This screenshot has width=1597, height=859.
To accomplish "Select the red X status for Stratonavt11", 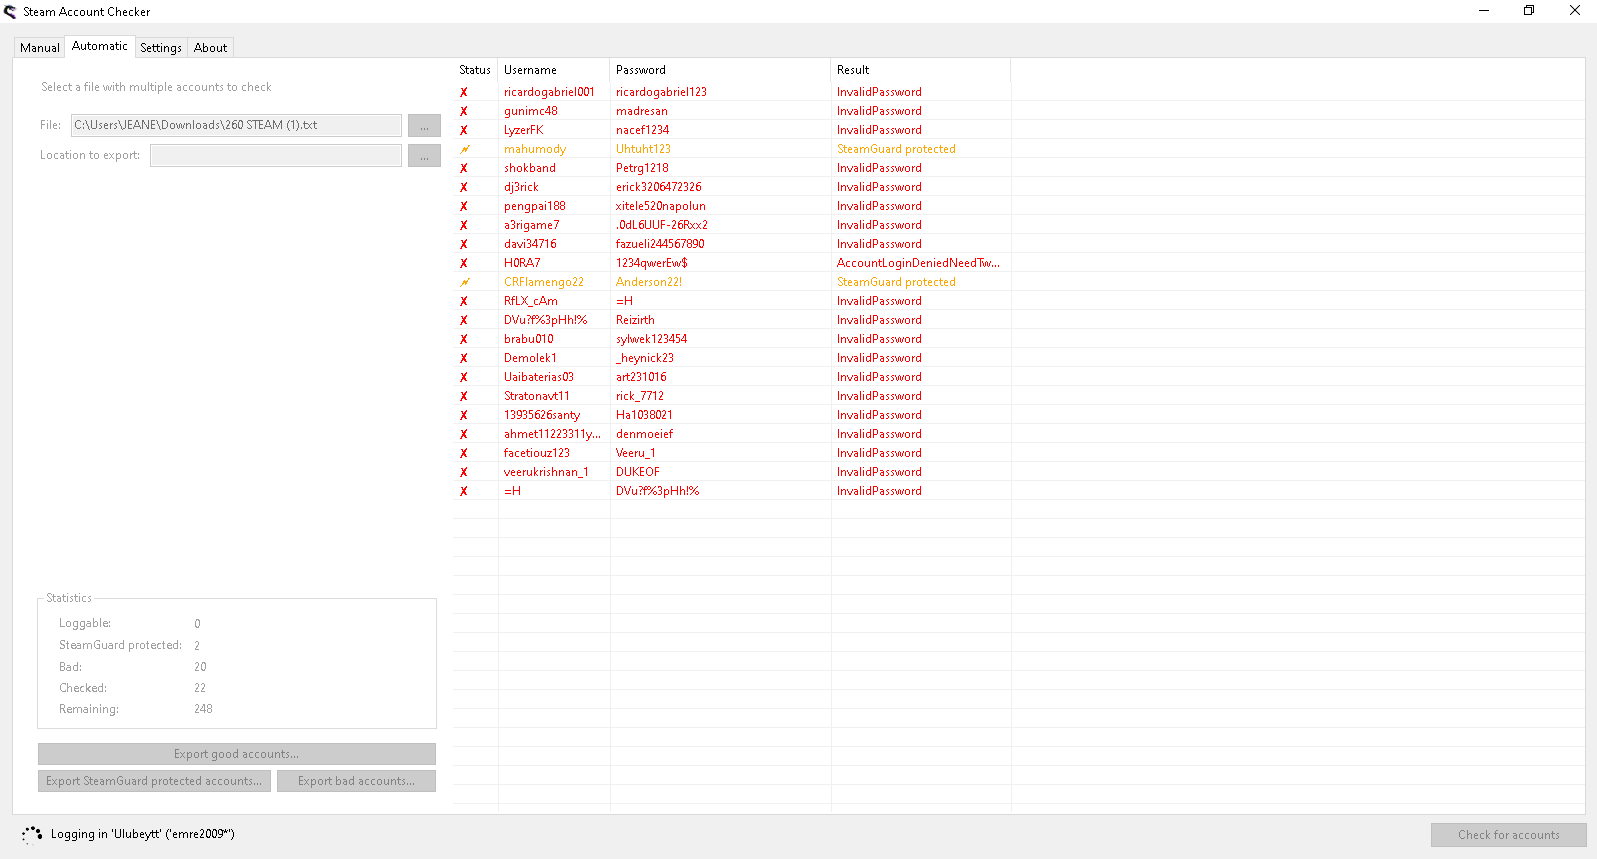I will coord(464,396).
